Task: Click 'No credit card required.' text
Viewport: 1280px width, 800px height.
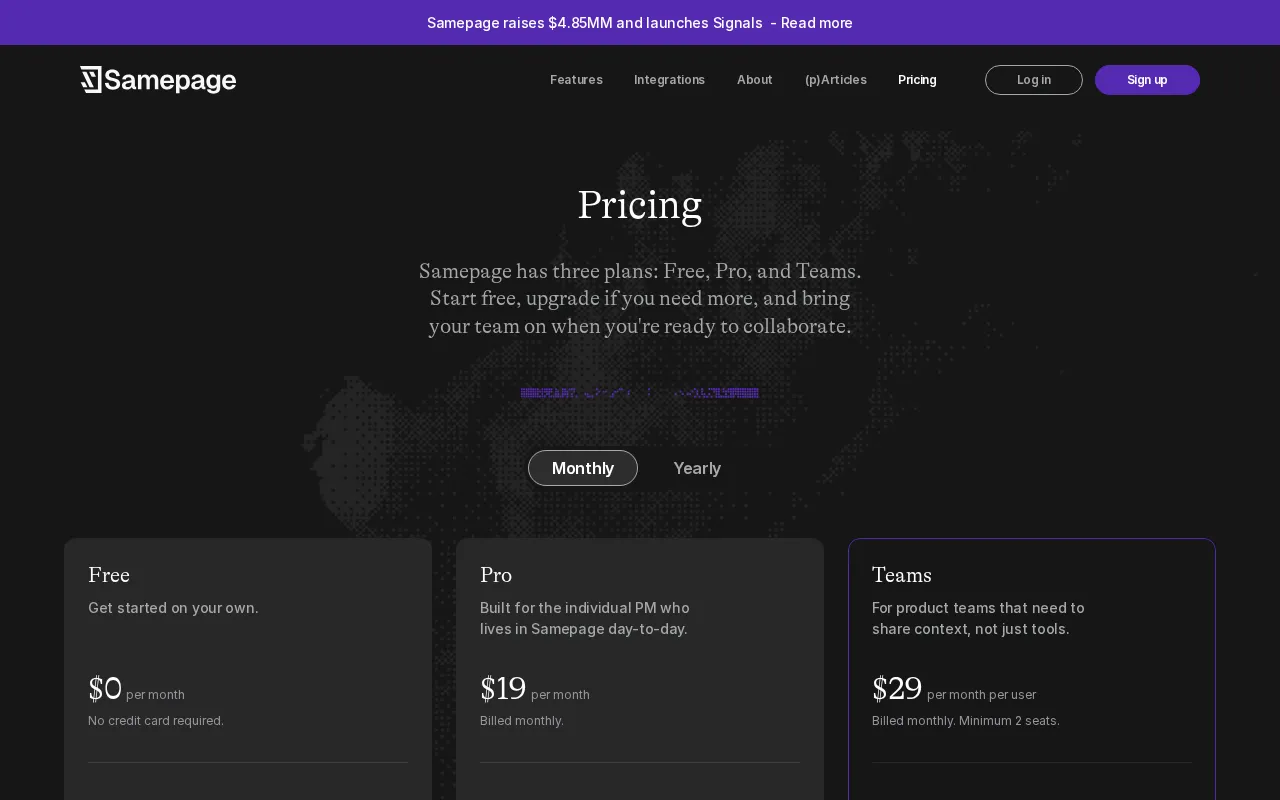Action: click(156, 721)
